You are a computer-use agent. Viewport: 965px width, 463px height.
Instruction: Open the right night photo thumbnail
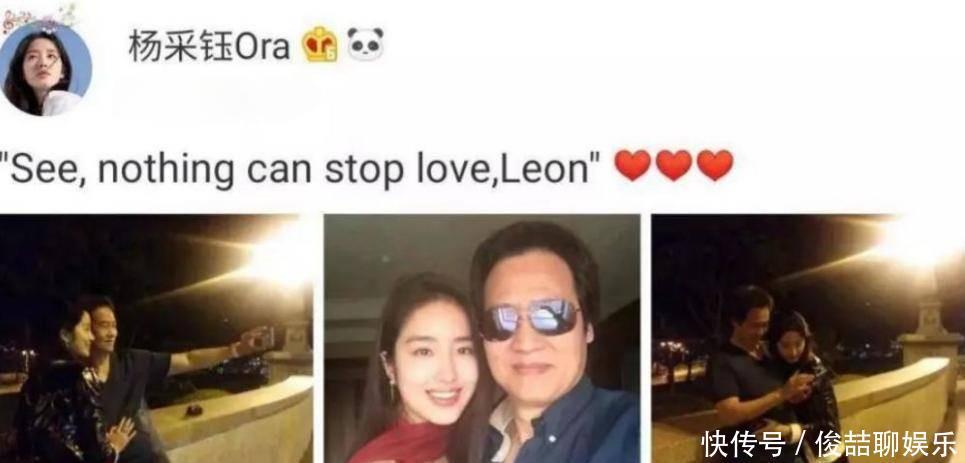point(808,339)
